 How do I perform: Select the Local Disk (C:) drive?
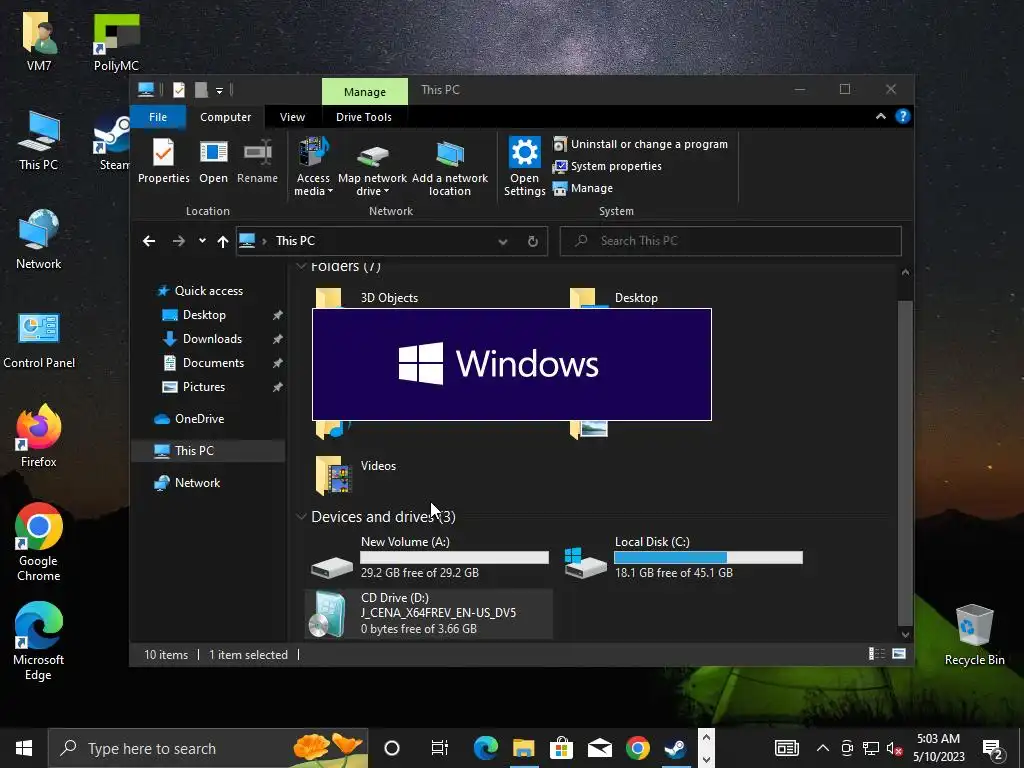pos(683,557)
